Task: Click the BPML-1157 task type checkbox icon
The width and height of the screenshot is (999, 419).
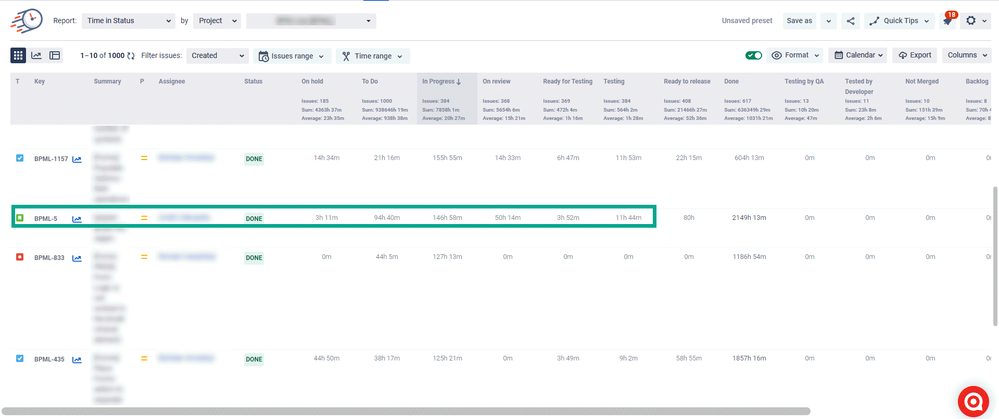Action: tap(19, 158)
